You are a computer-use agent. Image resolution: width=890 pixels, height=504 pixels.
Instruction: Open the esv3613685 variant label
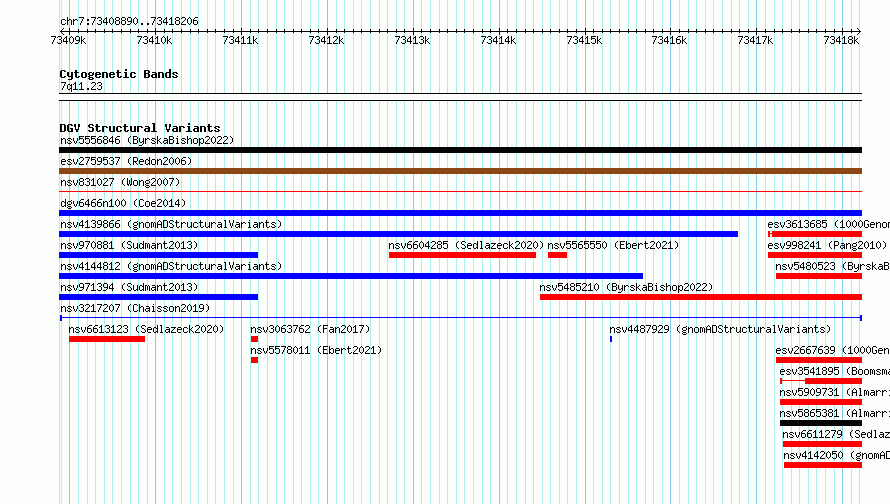click(x=828, y=224)
